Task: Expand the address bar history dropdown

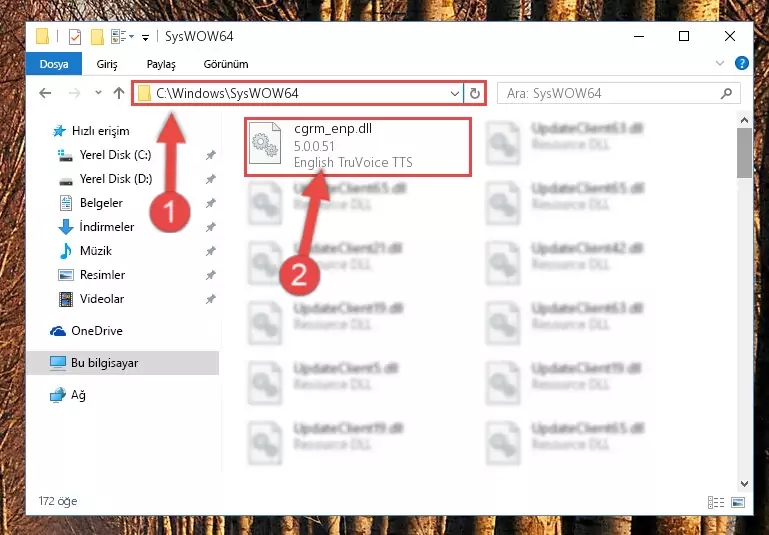Action: [x=455, y=93]
